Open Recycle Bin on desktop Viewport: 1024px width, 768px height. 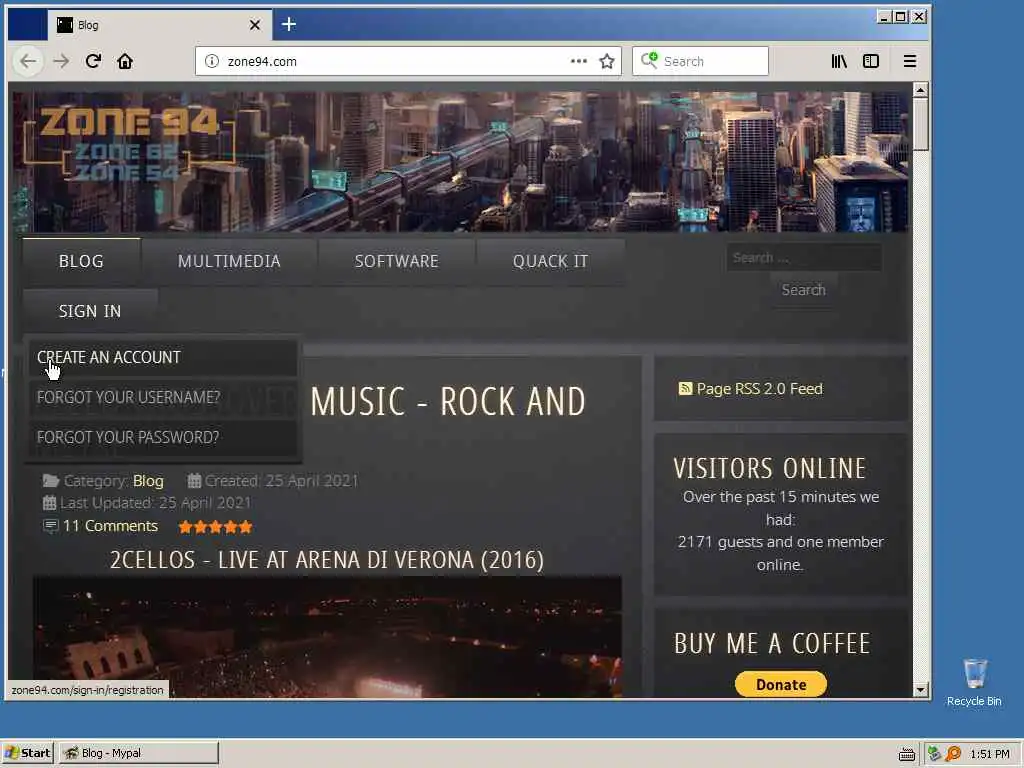pyautogui.click(x=974, y=682)
